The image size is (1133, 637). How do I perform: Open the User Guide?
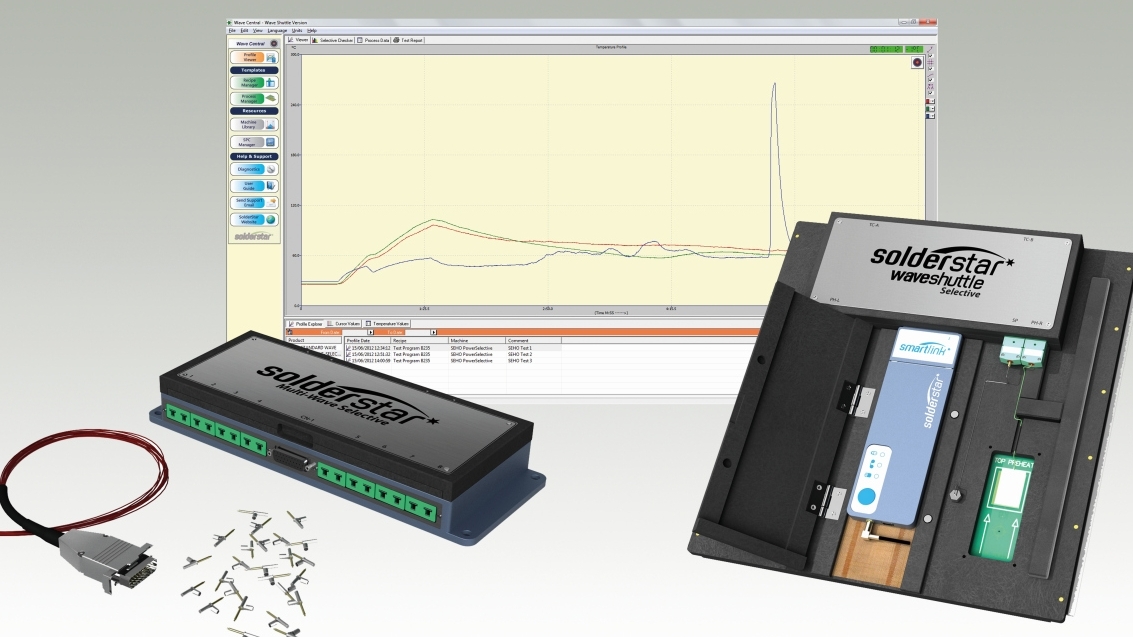click(254, 186)
